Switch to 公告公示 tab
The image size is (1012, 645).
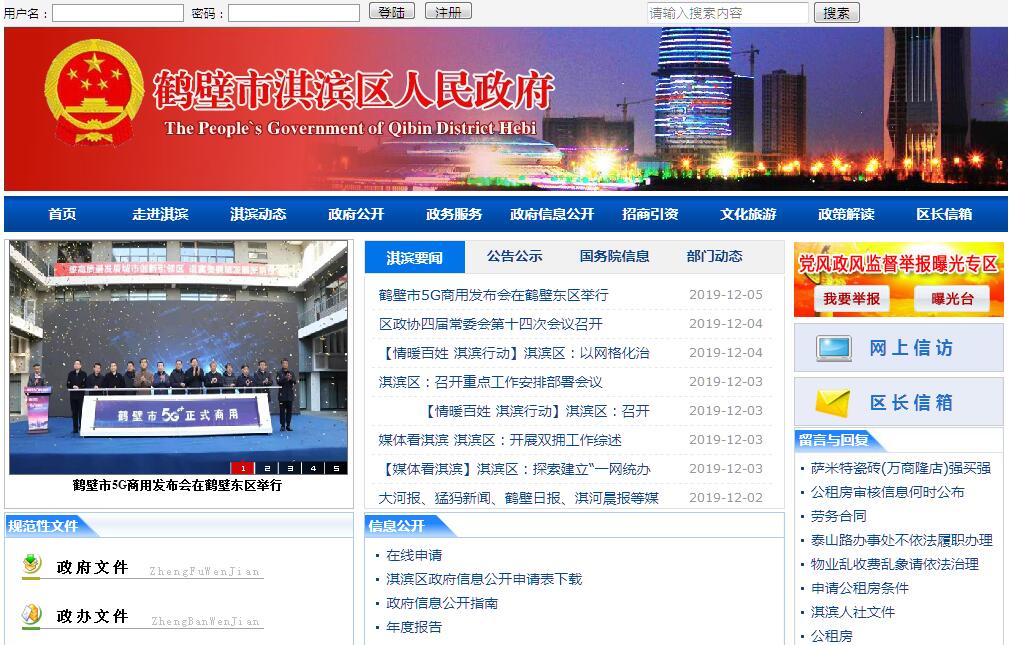(x=514, y=256)
